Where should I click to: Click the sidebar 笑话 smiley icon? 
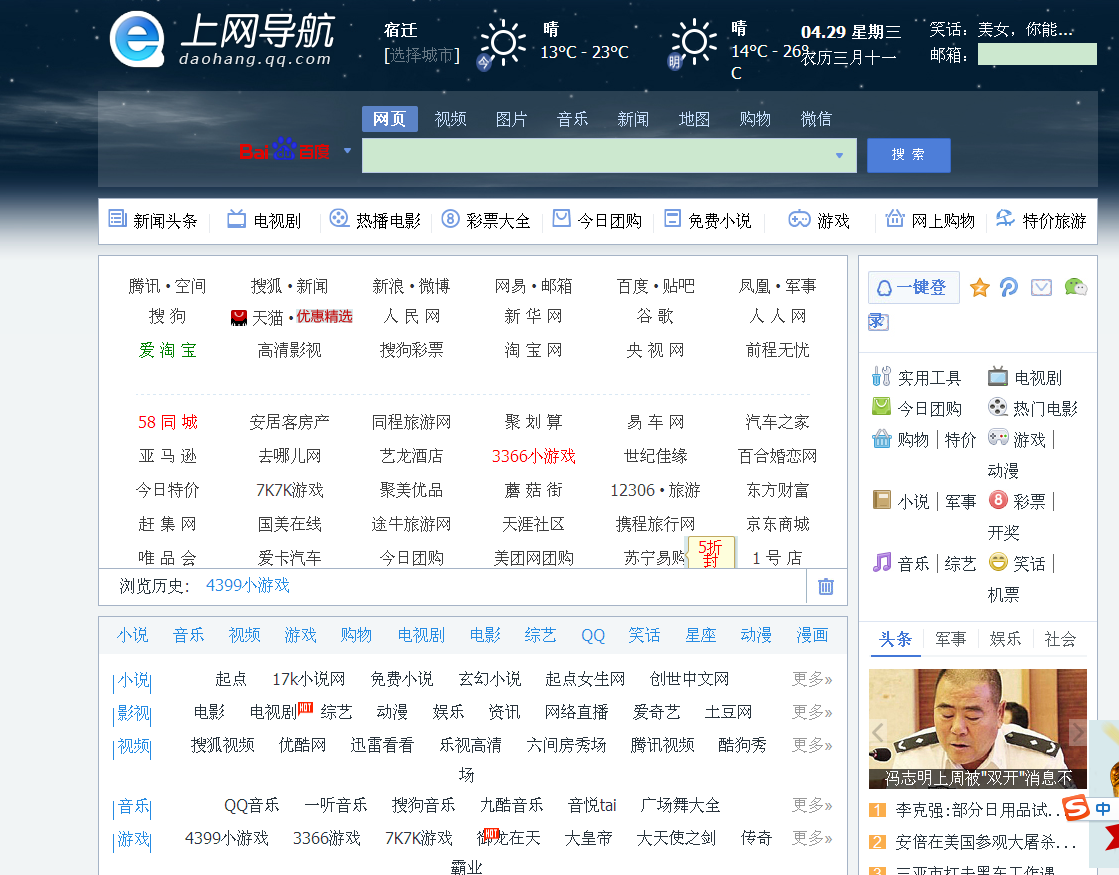tap(998, 562)
